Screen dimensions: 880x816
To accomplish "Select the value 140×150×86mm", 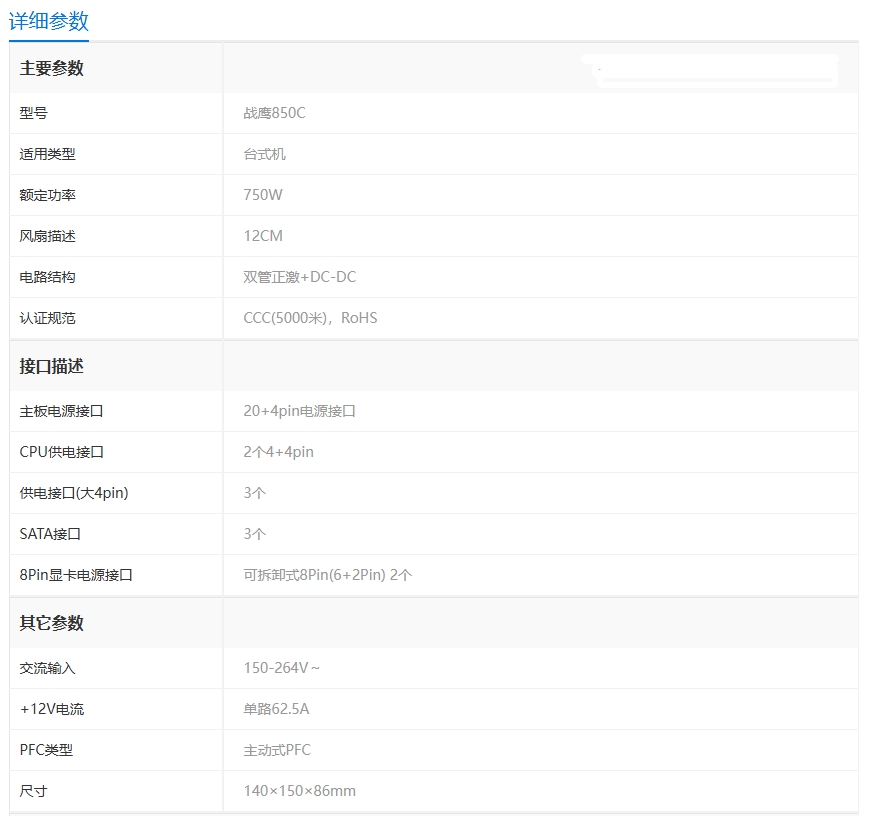I will click(x=300, y=791).
